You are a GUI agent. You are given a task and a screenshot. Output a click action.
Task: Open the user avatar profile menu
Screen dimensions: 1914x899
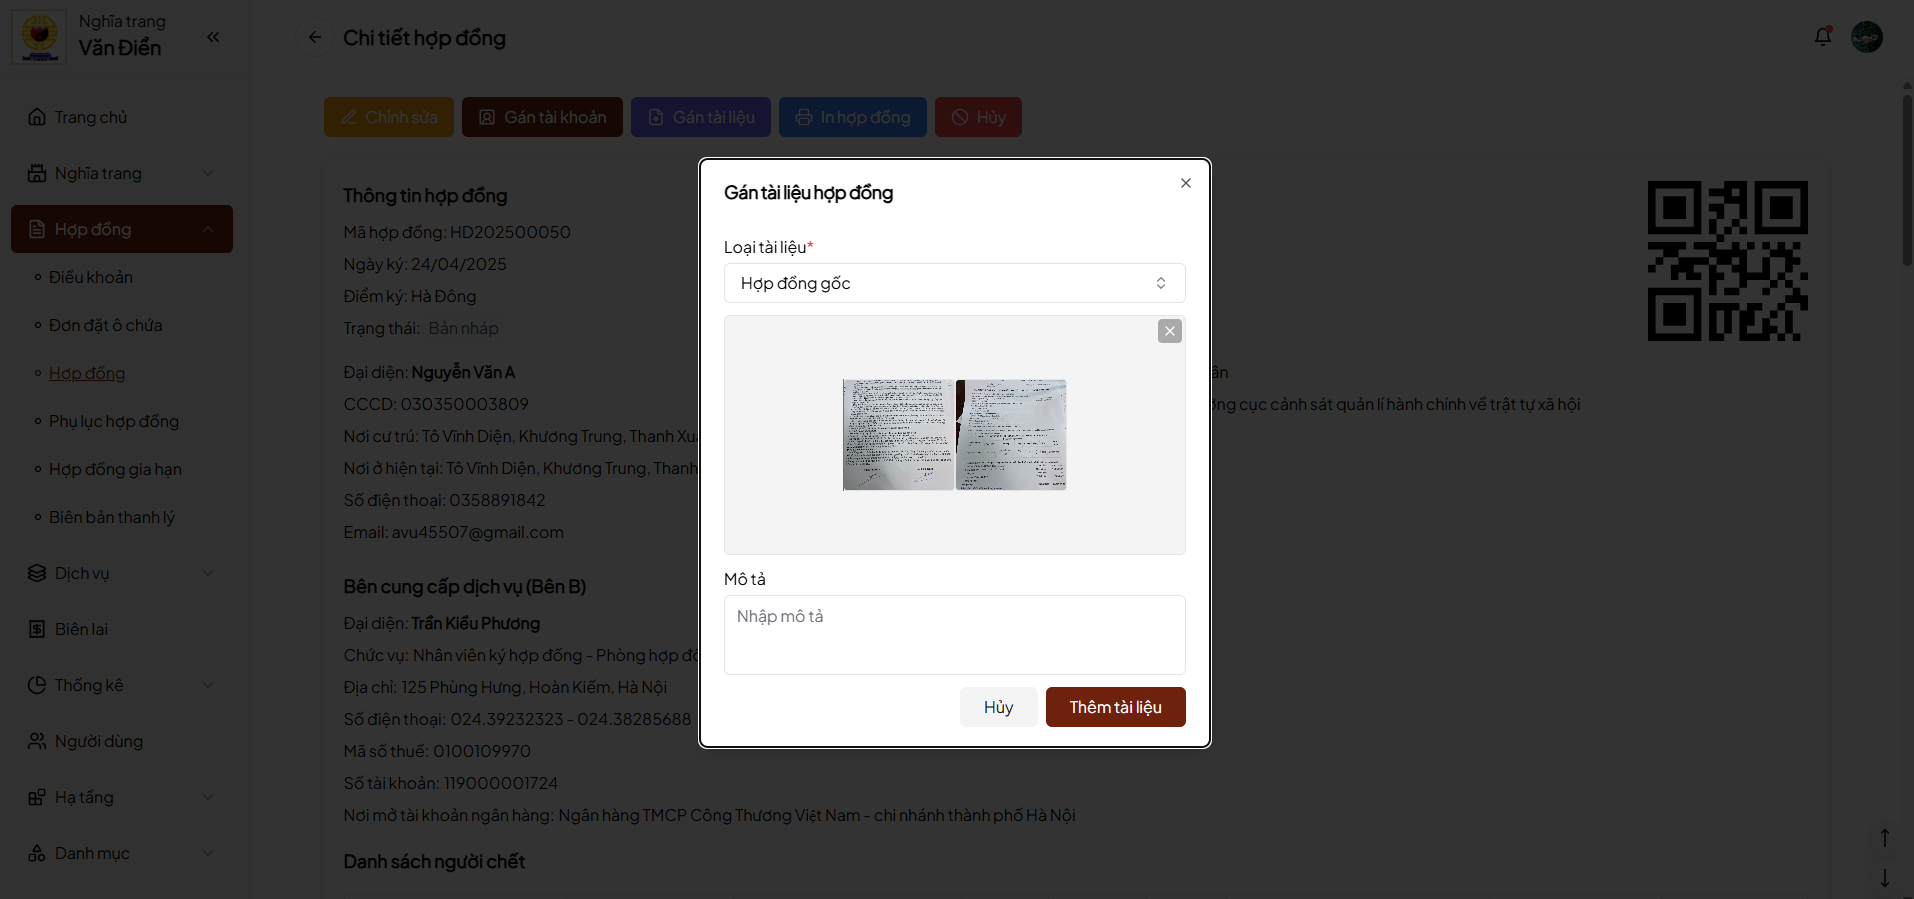pyautogui.click(x=1866, y=37)
